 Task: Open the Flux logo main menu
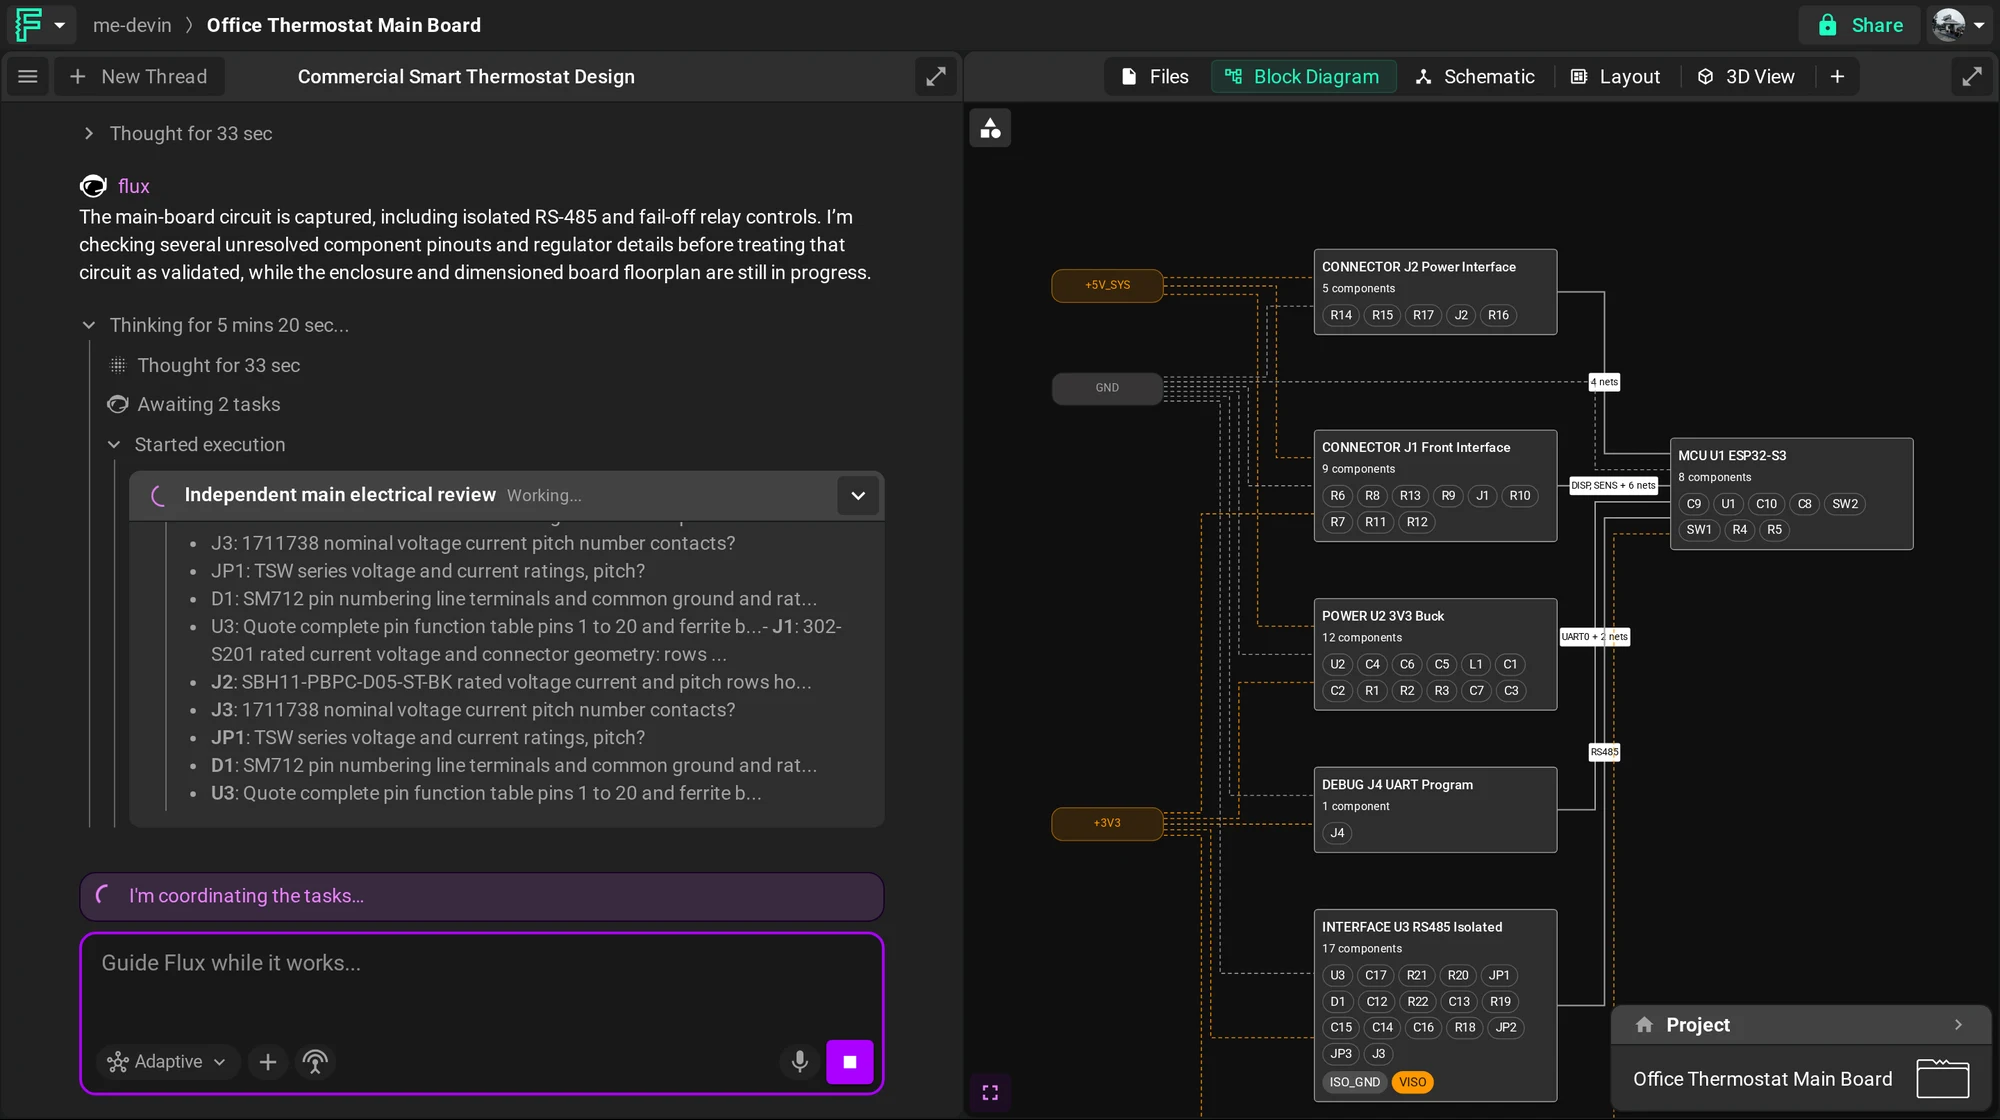coord(29,25)
